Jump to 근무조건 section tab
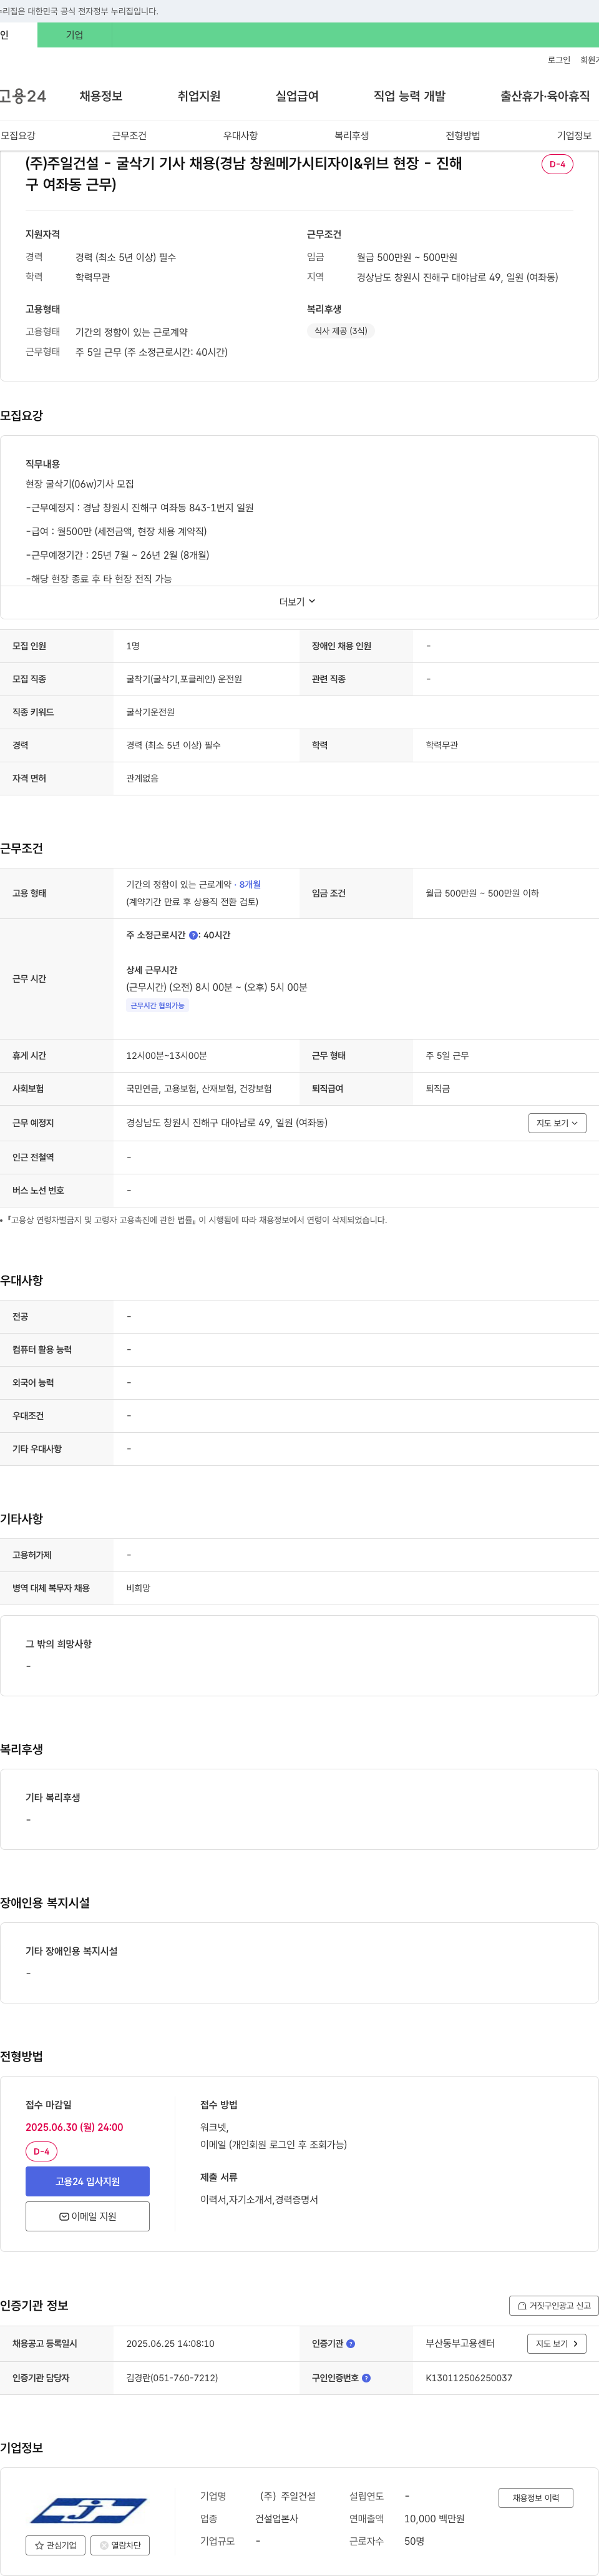This screenshot has width=599, height=2576. tap(129, 136)
